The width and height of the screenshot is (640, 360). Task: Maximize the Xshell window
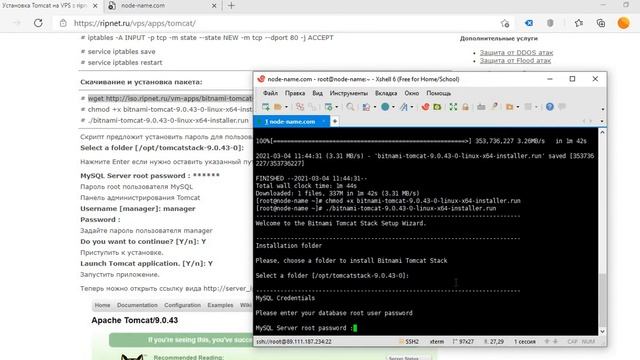pos(572,79)
